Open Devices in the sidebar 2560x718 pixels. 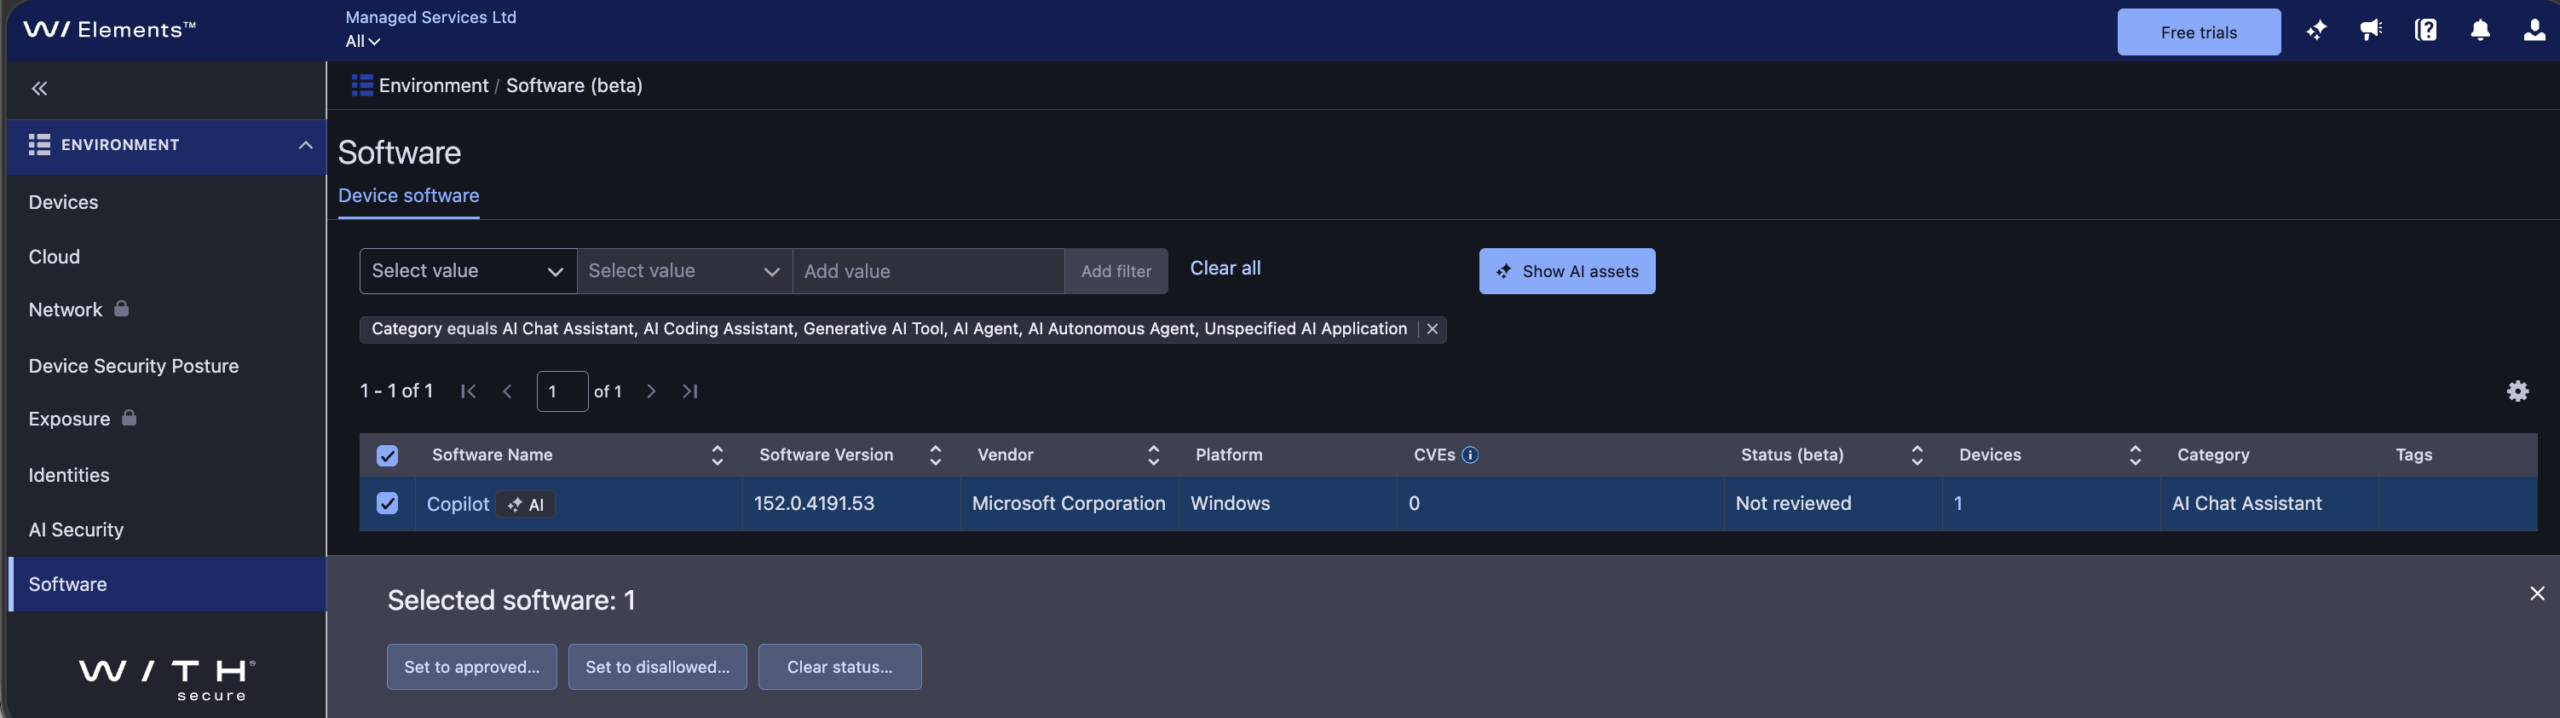(x=63, y=202)
